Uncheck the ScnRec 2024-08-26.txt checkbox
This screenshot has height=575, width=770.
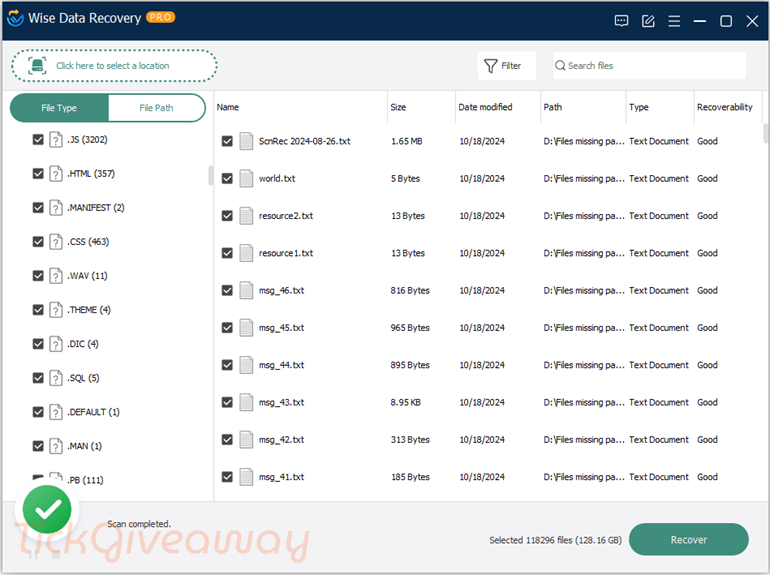(227, 141)
